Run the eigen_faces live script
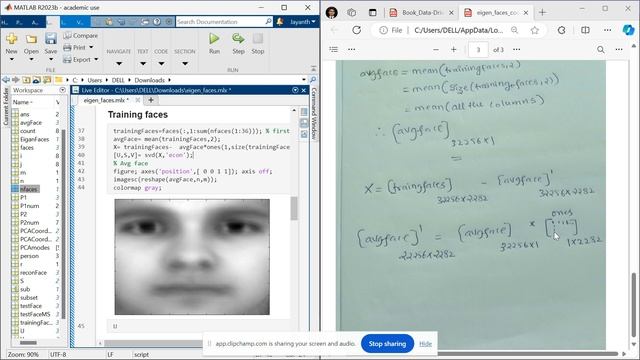Viewport: 640px width, 360px height. [x=214, y=39]
